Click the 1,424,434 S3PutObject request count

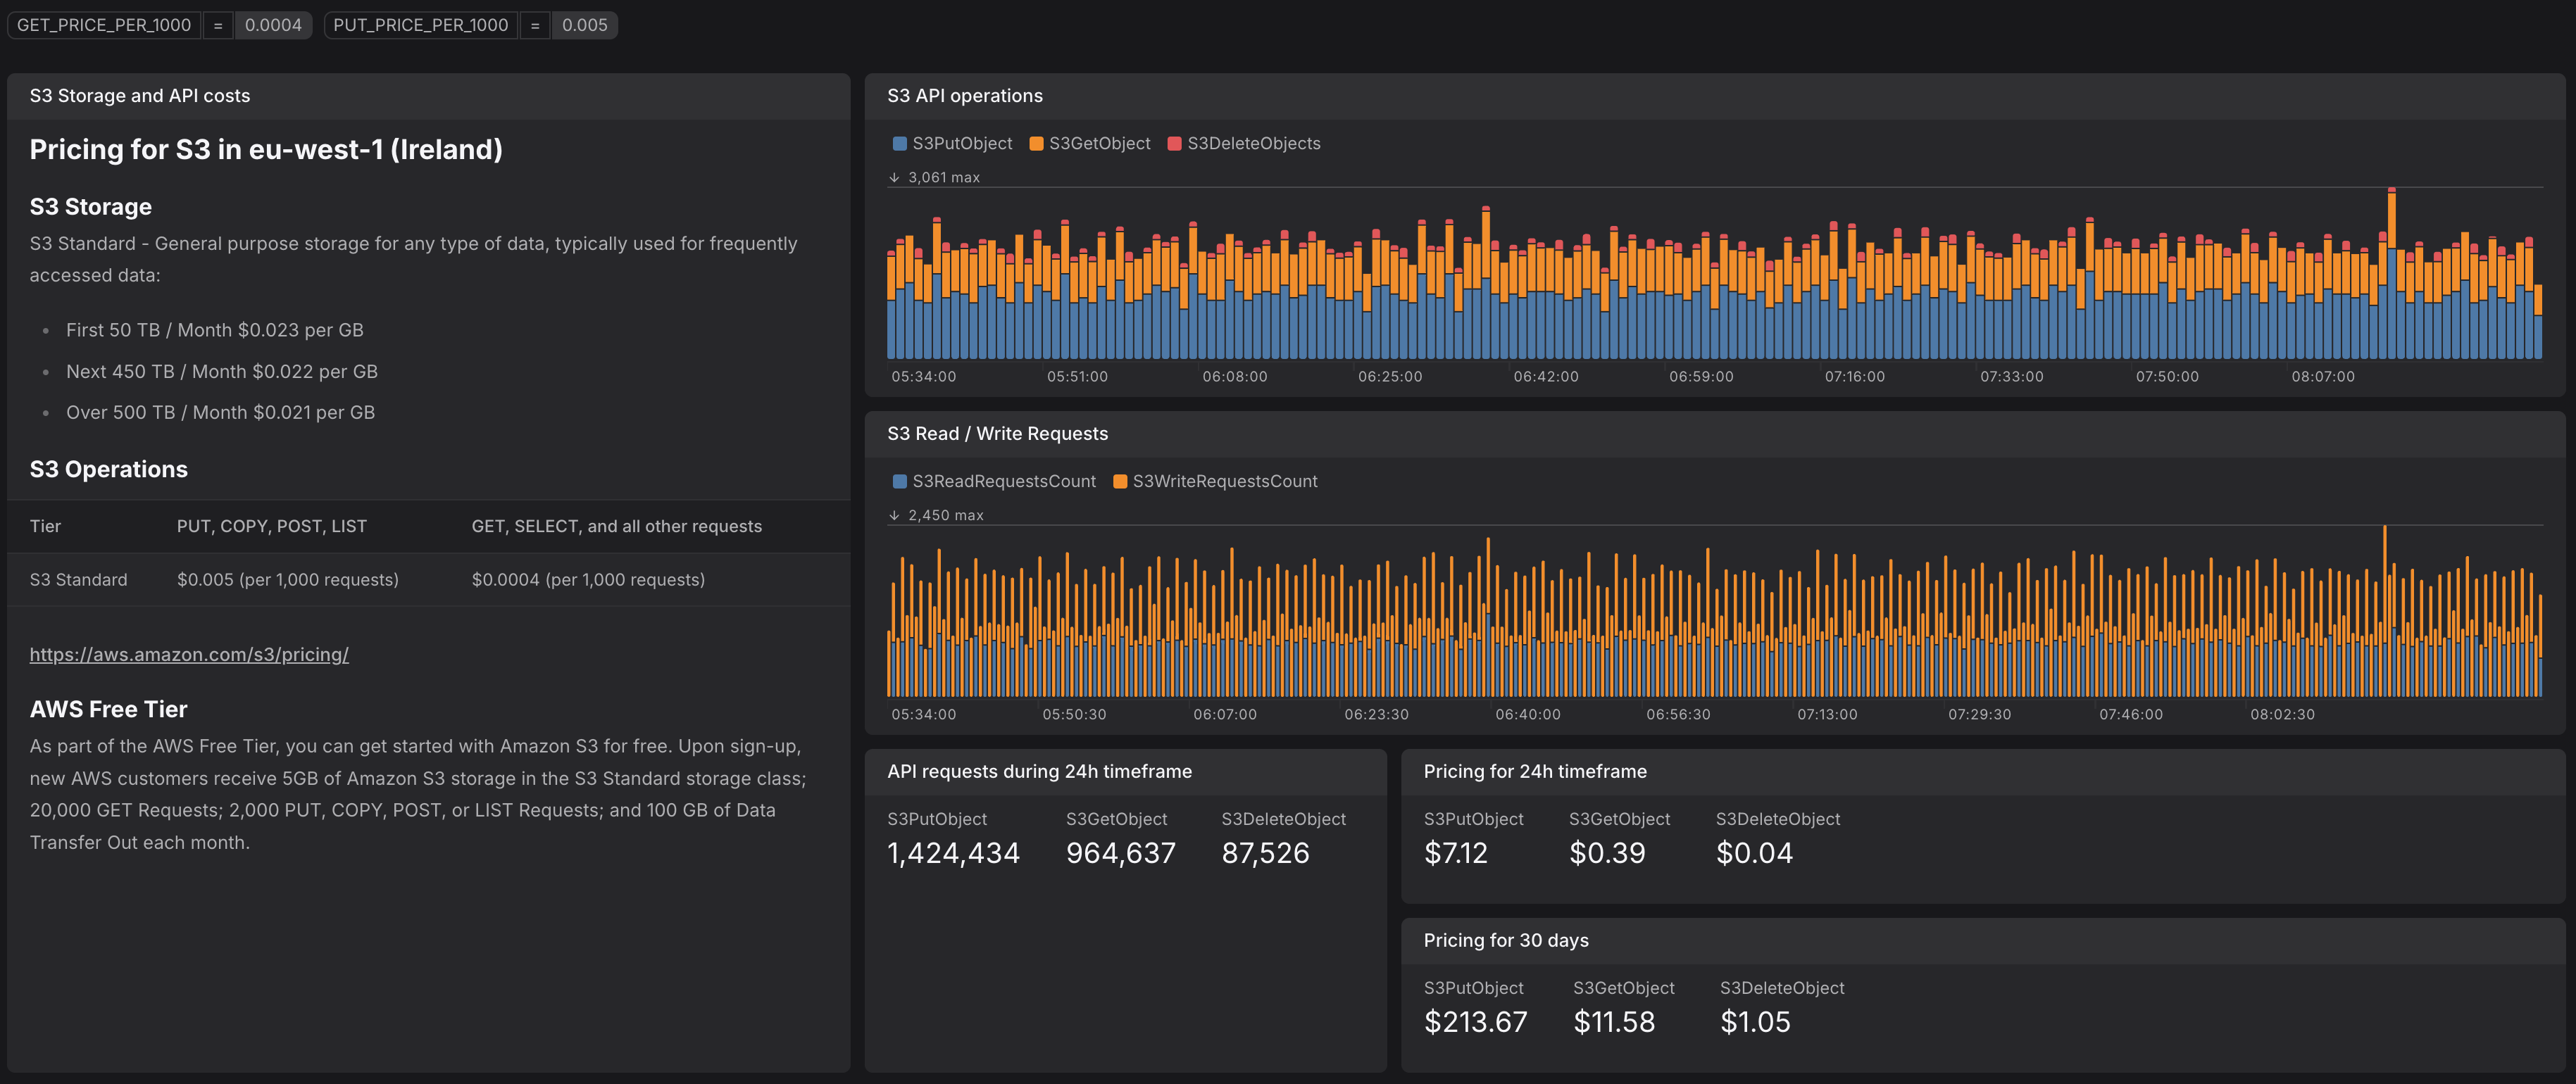(x=953, y=853)
